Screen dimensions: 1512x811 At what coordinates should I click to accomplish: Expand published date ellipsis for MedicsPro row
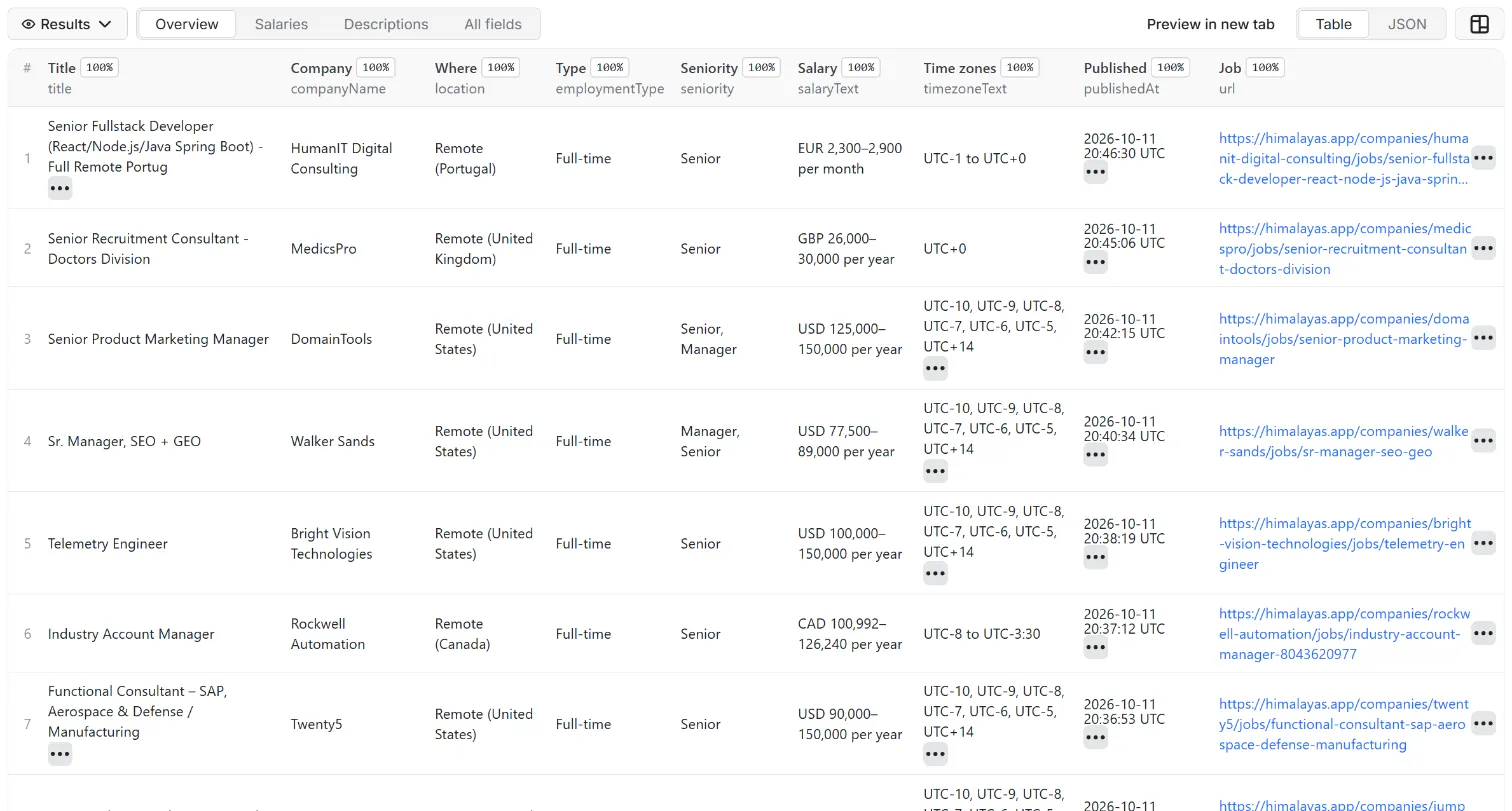(x=1096, y=262)
